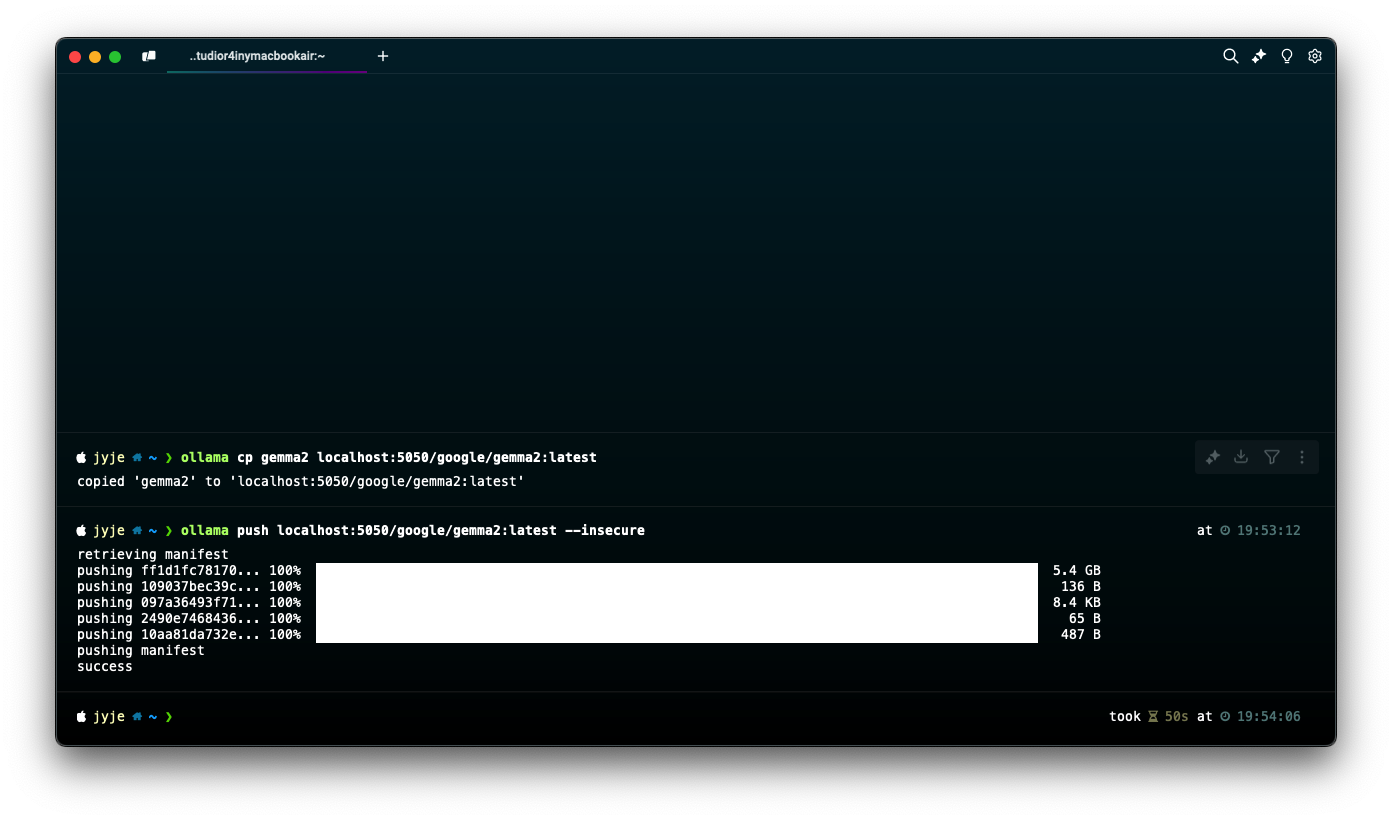Open the settings gear icon
Image resolution: width=1392 pixels, height=820 pixels.
point(1315,56)
